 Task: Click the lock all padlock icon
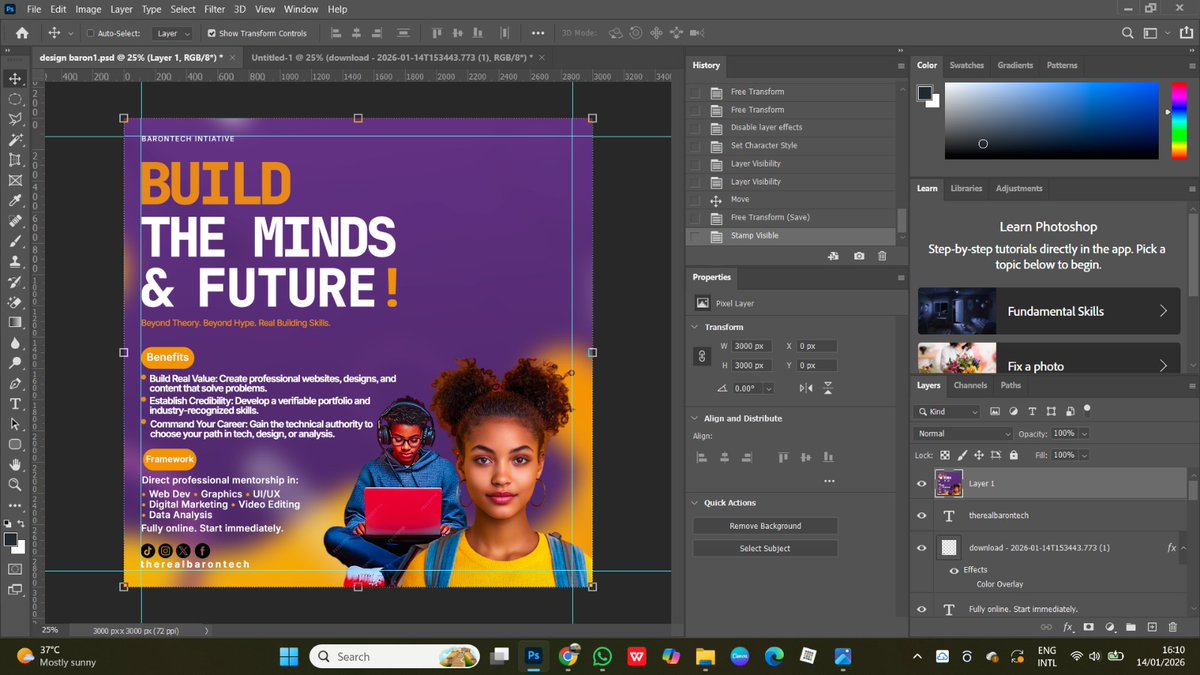click(x=1013, y=455)
